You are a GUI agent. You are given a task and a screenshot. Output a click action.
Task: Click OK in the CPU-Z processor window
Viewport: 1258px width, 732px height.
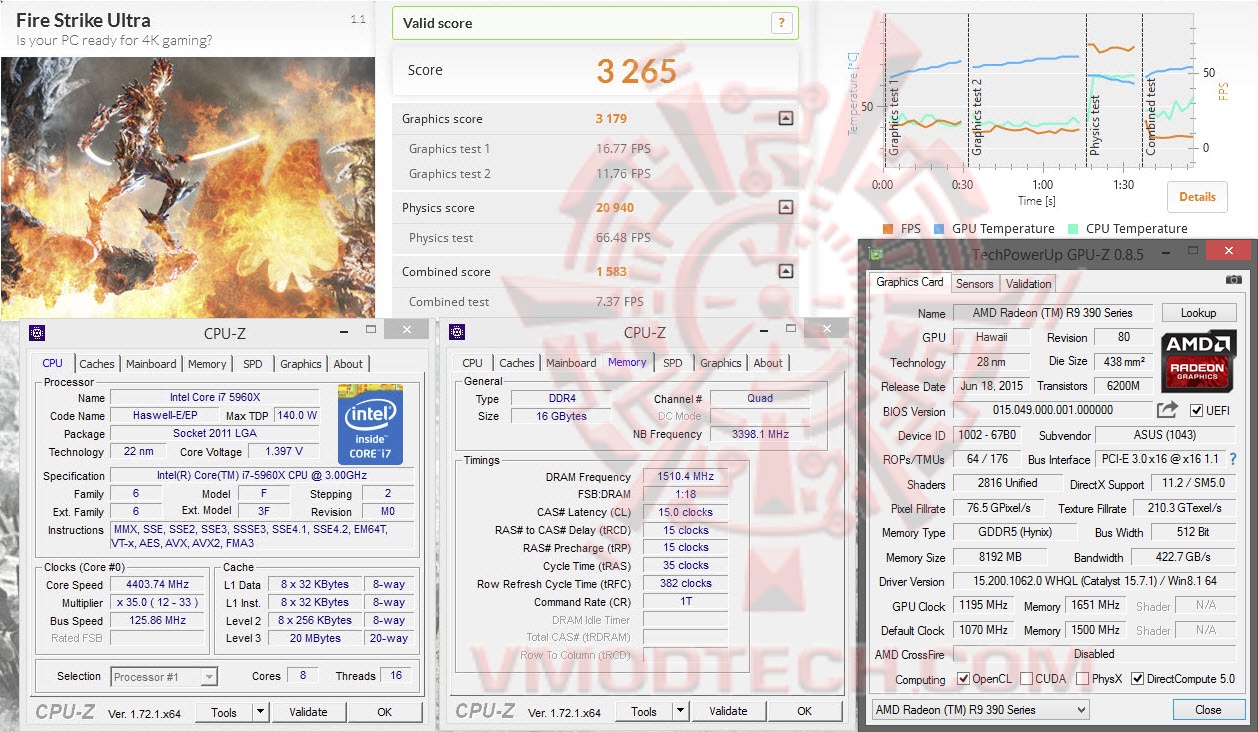coord(384,712)
